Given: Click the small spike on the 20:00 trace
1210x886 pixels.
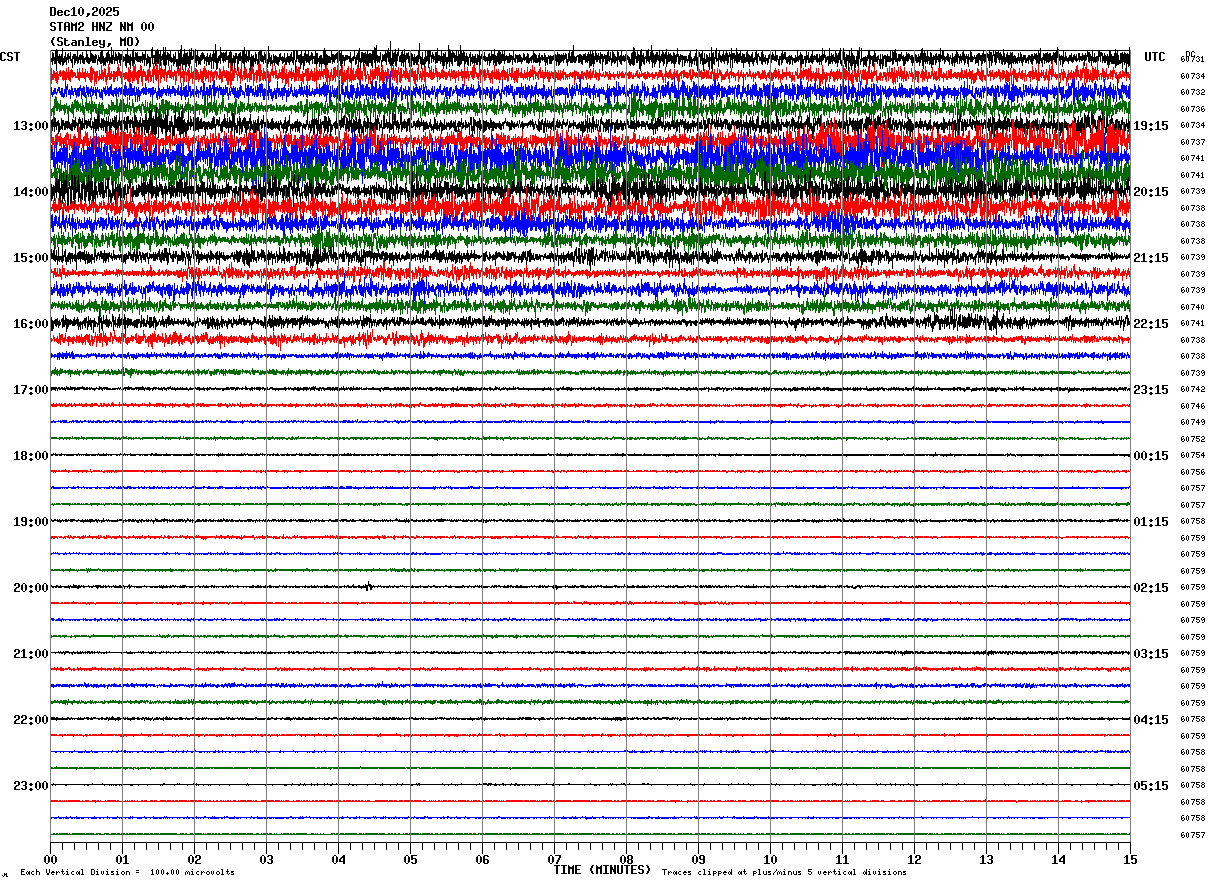Looking at the screenshot, I should click(368, 587).
